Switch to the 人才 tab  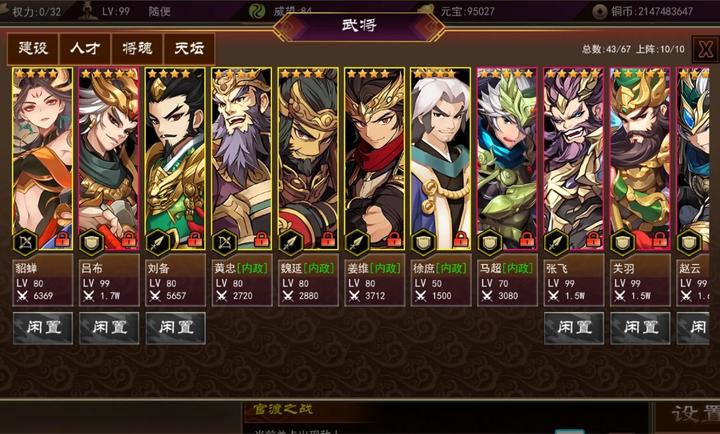coord(85,48)
